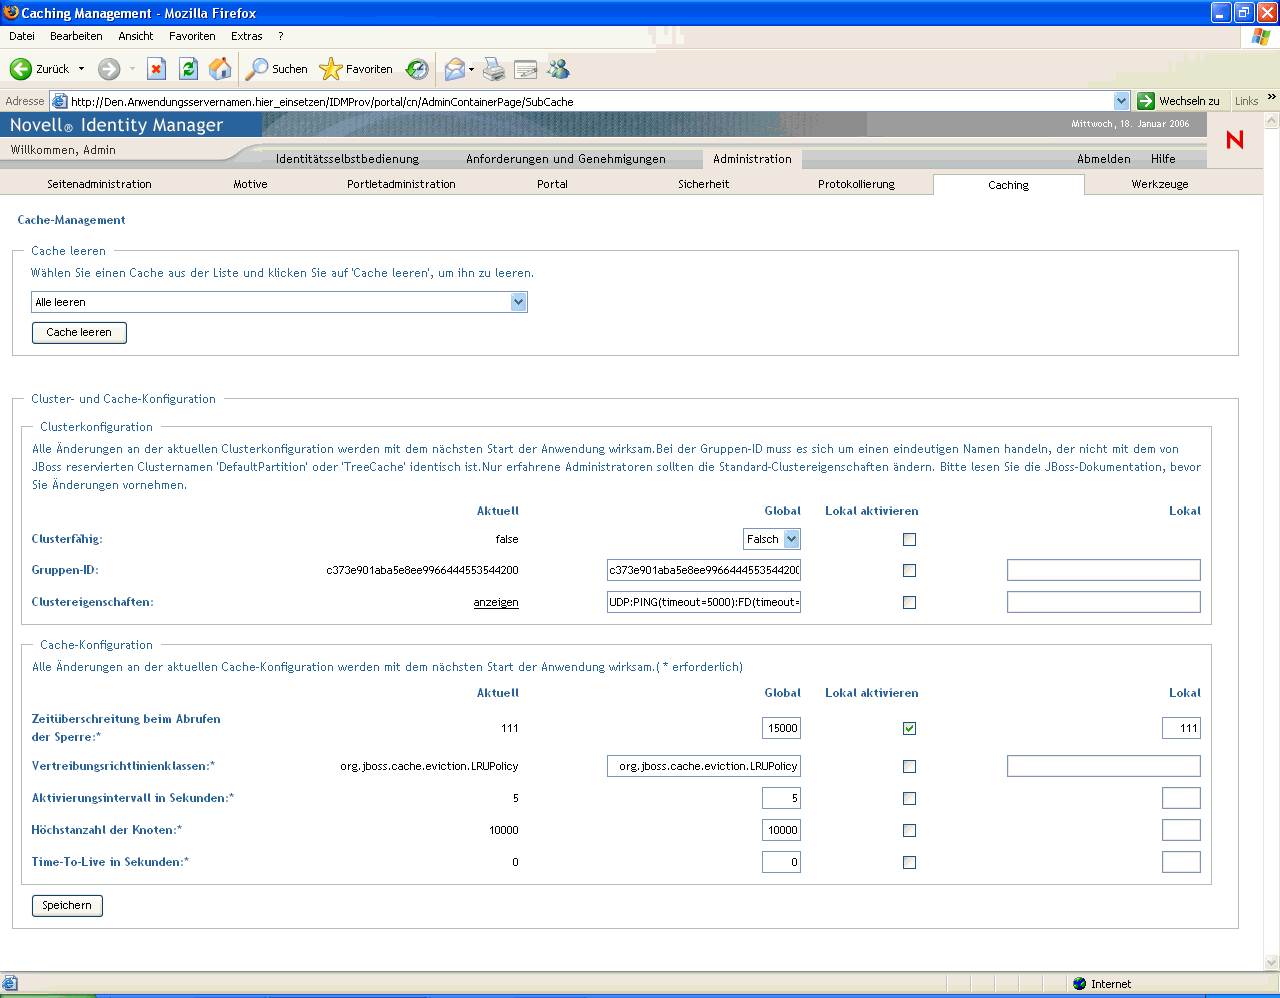Click the forward navigation arrow icon
The height and width of the screenshot is (998, 1280).
[x=109, y=69]
